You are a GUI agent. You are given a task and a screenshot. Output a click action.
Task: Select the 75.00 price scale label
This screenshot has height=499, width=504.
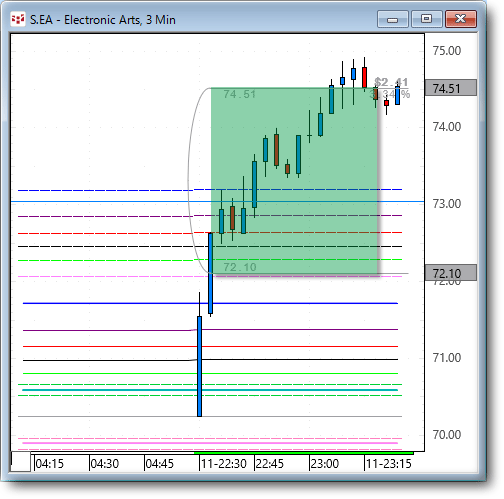(447, 51)
